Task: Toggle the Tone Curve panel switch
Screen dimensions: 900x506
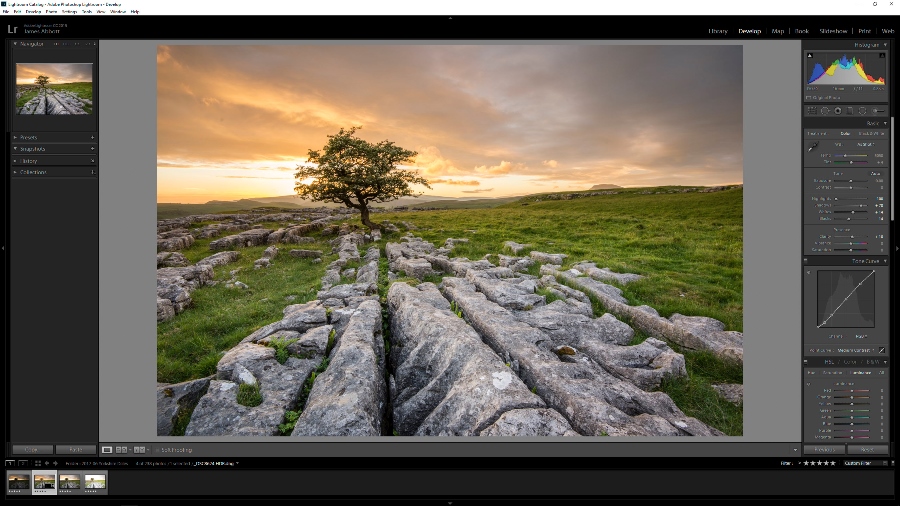Action: [x=807, y=260]
